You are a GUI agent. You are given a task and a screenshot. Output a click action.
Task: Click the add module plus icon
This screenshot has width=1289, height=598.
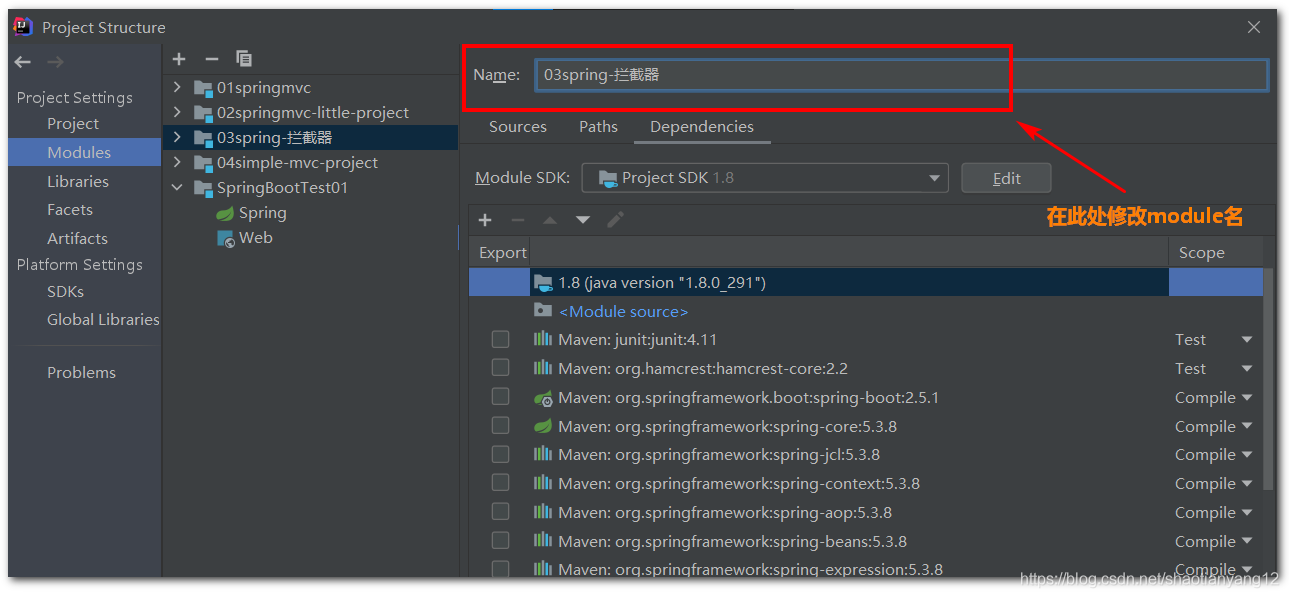point(179,58)
